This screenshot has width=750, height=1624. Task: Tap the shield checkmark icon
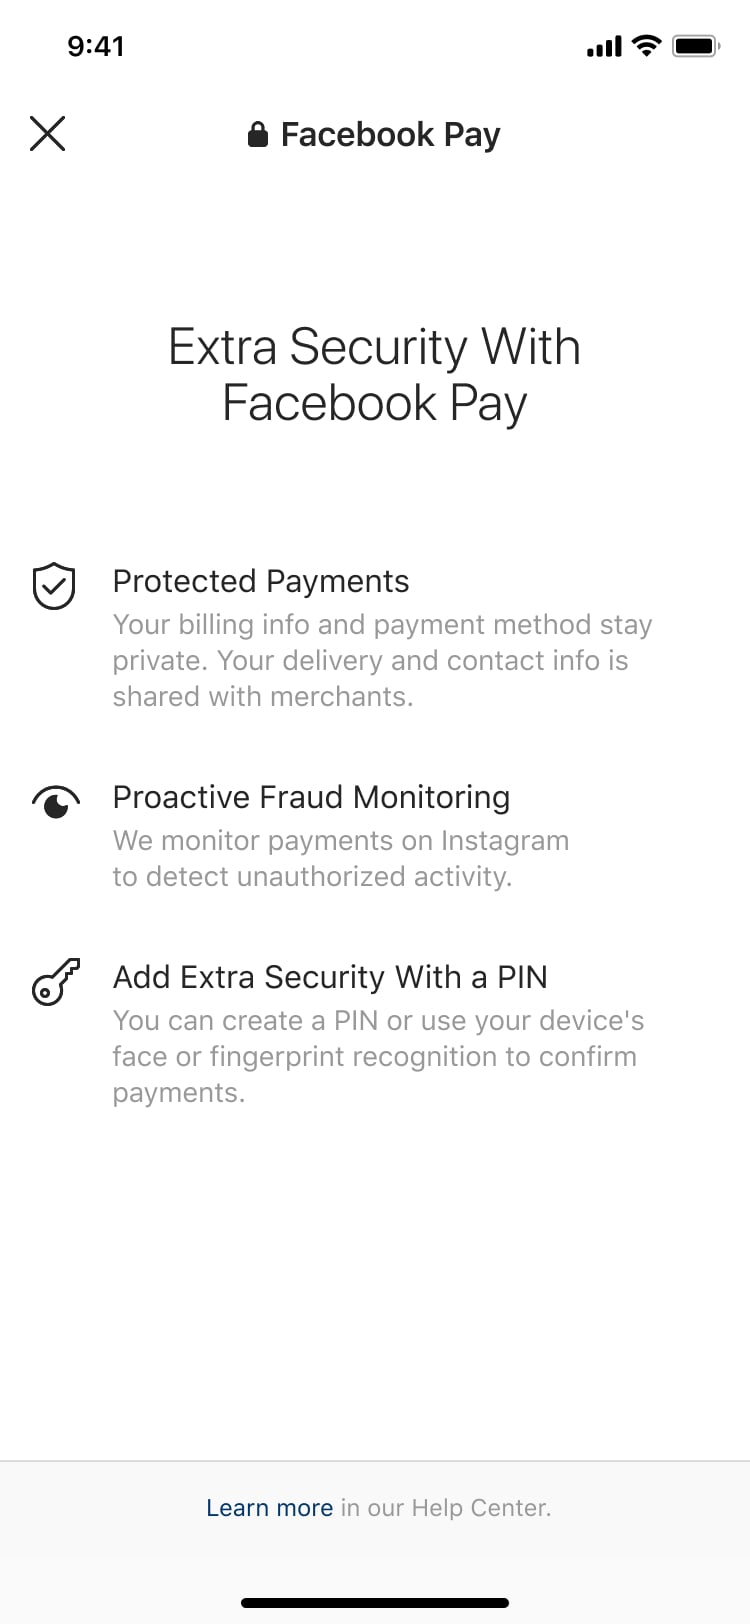click(x=54, y=586)
